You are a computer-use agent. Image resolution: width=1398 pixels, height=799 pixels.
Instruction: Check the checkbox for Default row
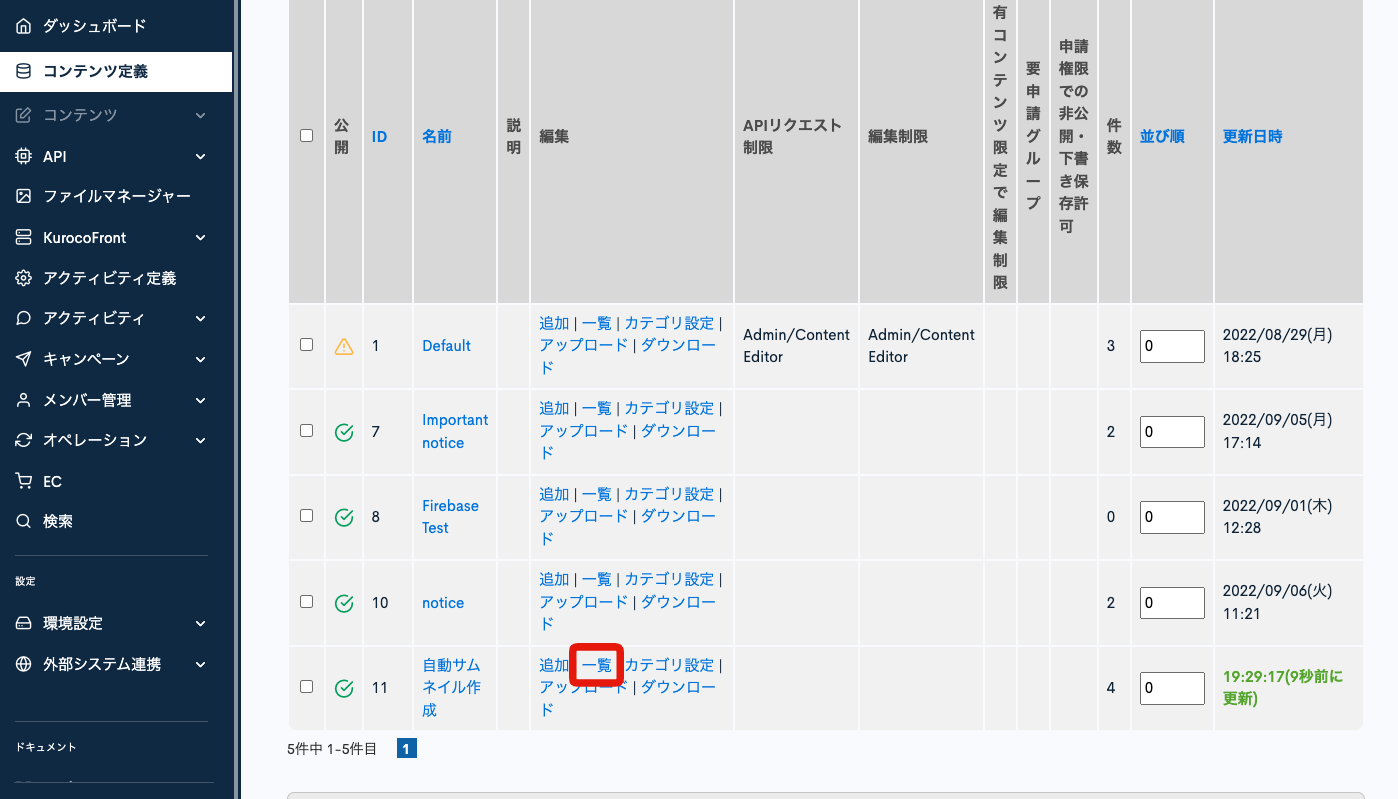pos(307,344)
